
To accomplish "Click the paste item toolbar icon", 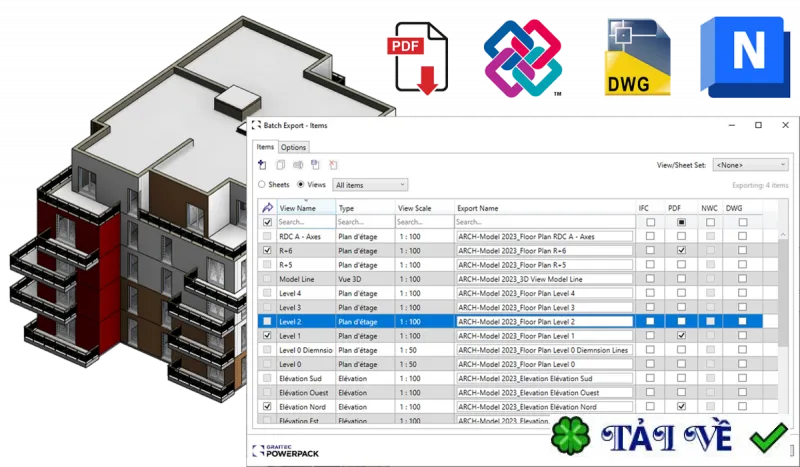I will [x=315, y=164].
